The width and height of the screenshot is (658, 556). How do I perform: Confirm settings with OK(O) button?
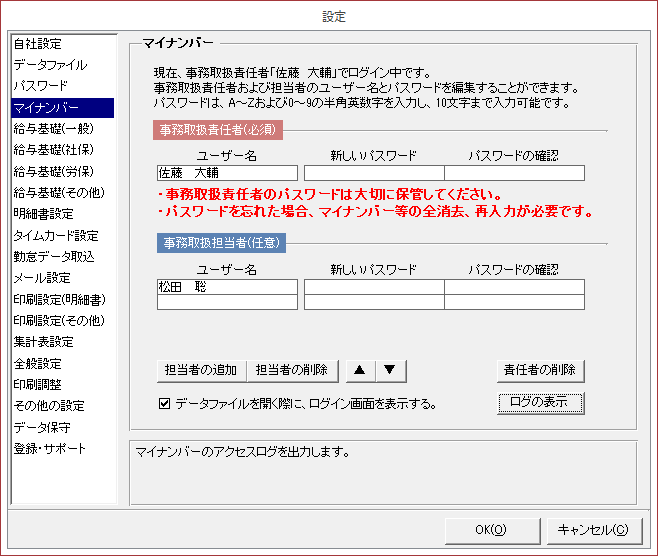[x=492, y=530]
